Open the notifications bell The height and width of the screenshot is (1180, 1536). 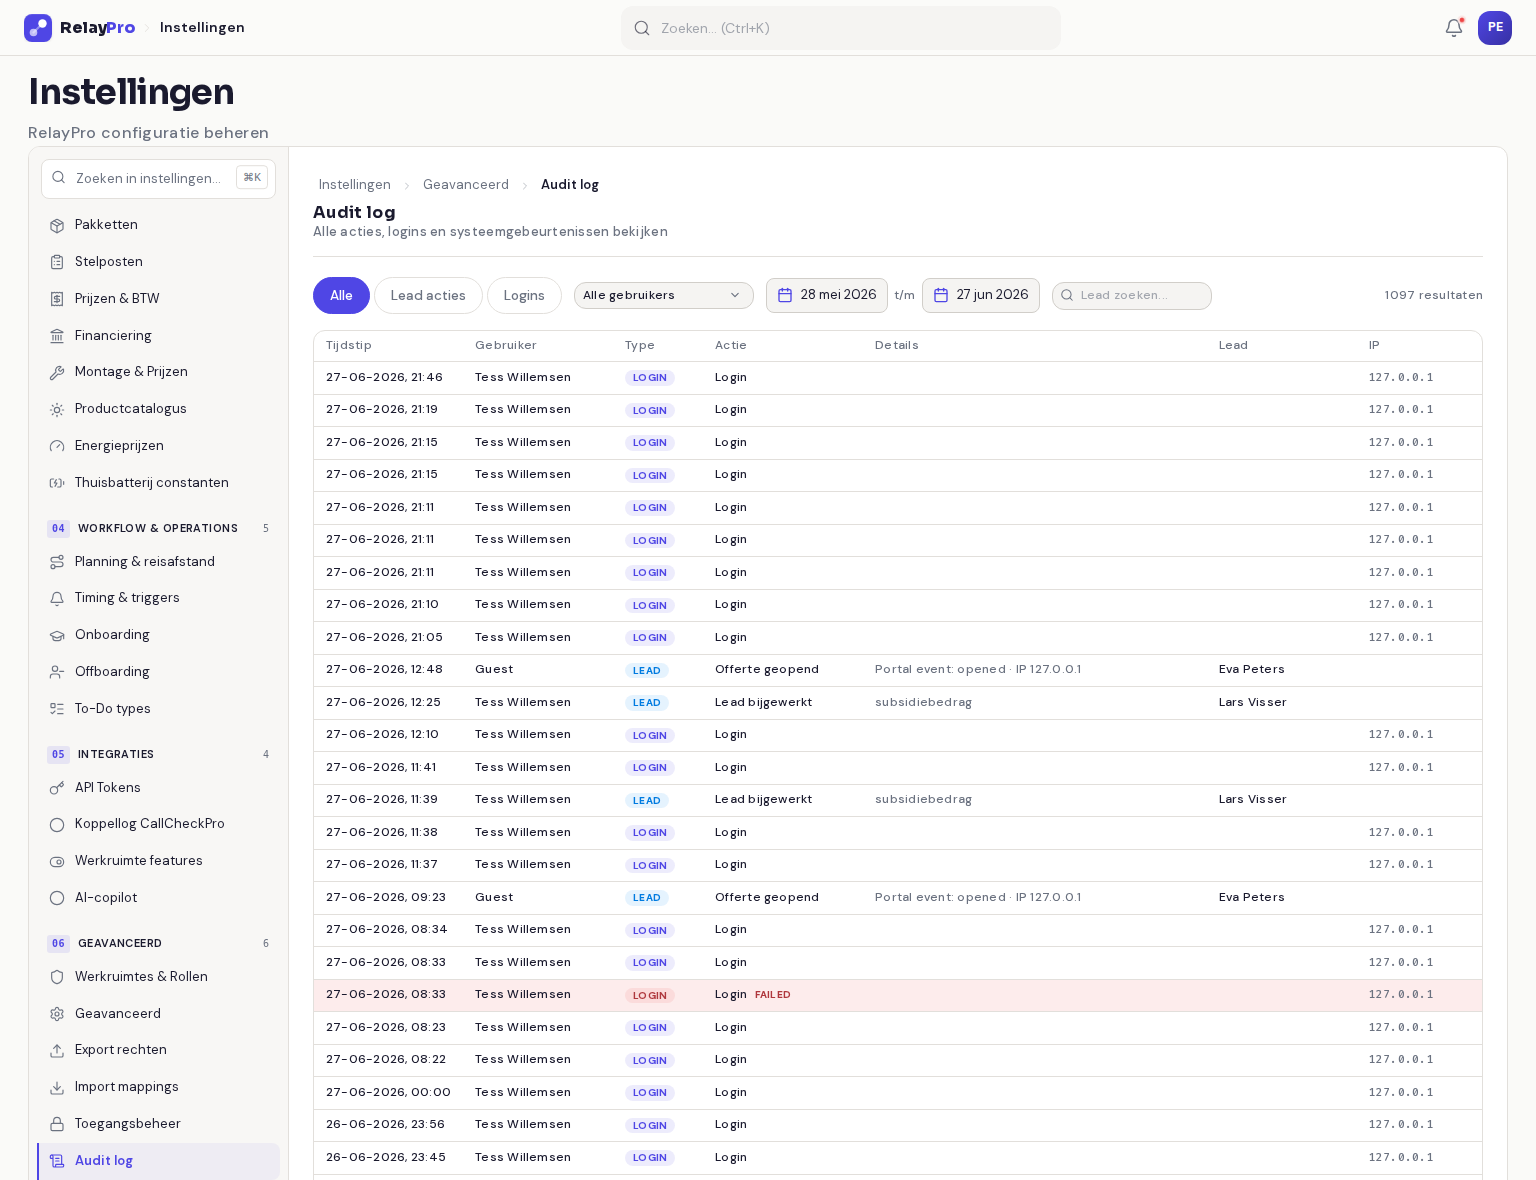(x=1454, y=28)
